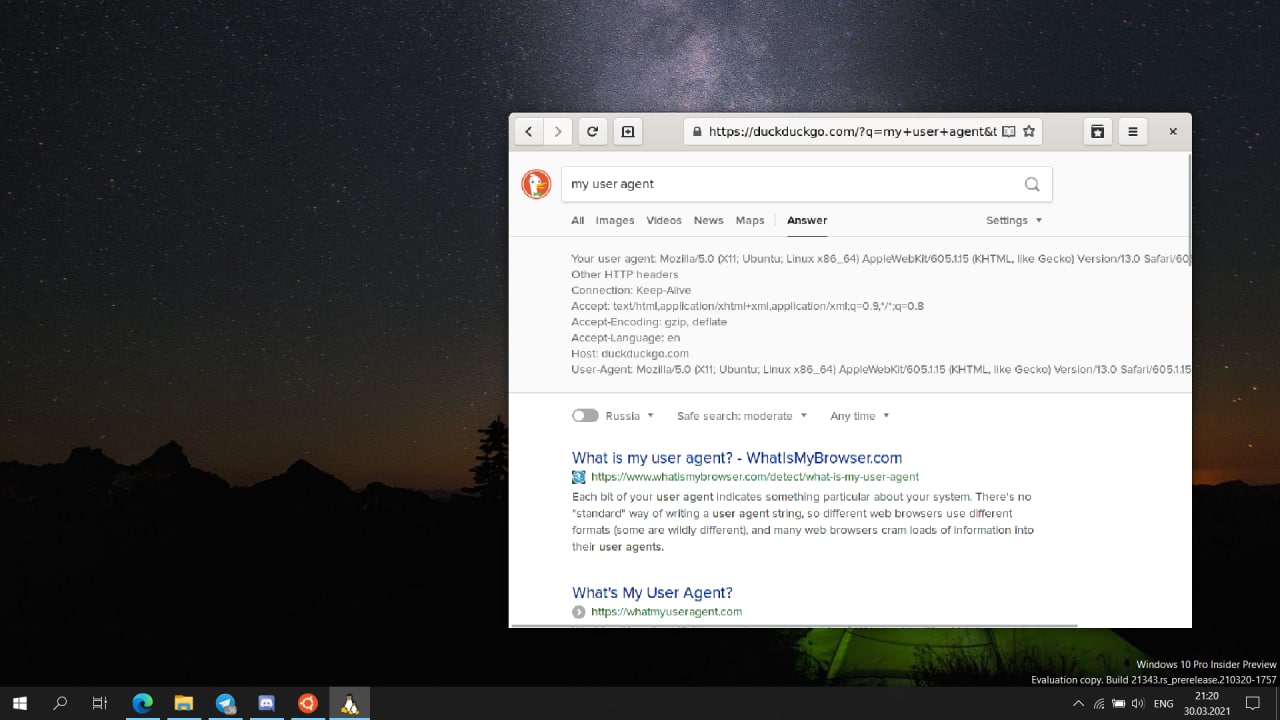Open Safe search: moderate dropdown
This screenshot has width=1280, height=720.
tap(741, 416)
